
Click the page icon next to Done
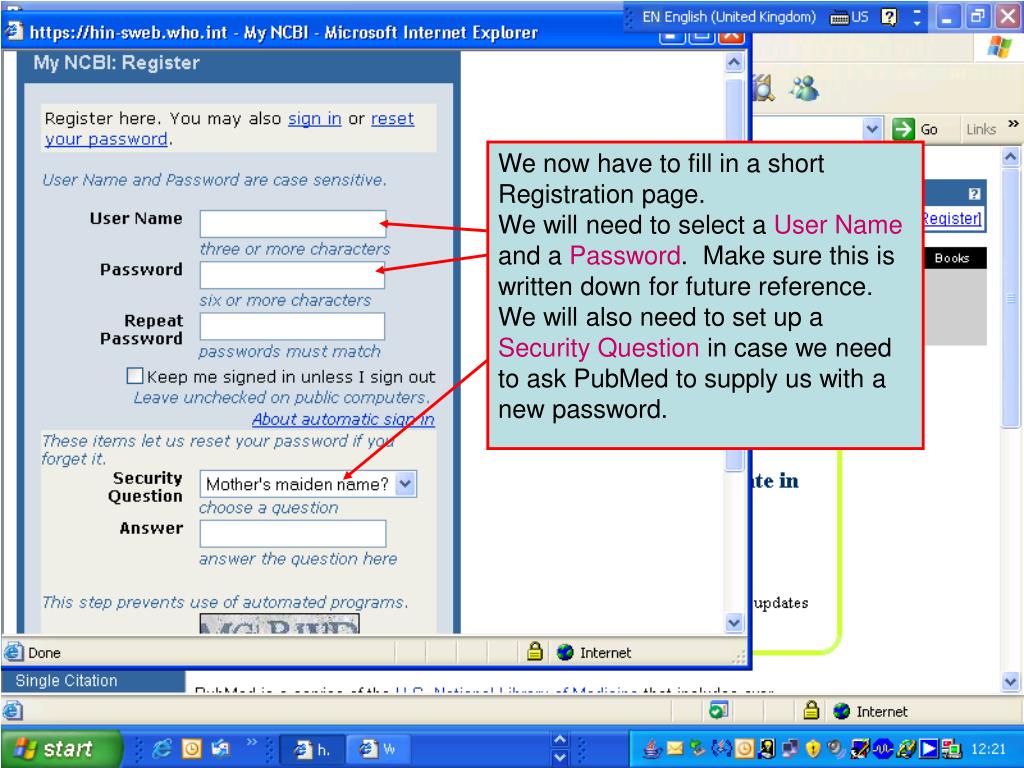(13, 652)
